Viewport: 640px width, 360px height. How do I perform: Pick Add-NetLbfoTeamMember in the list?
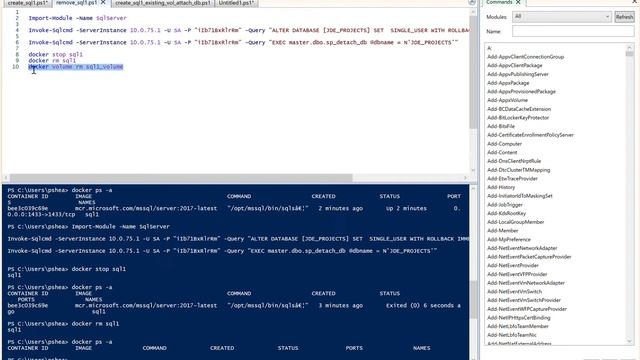point(518,326)
